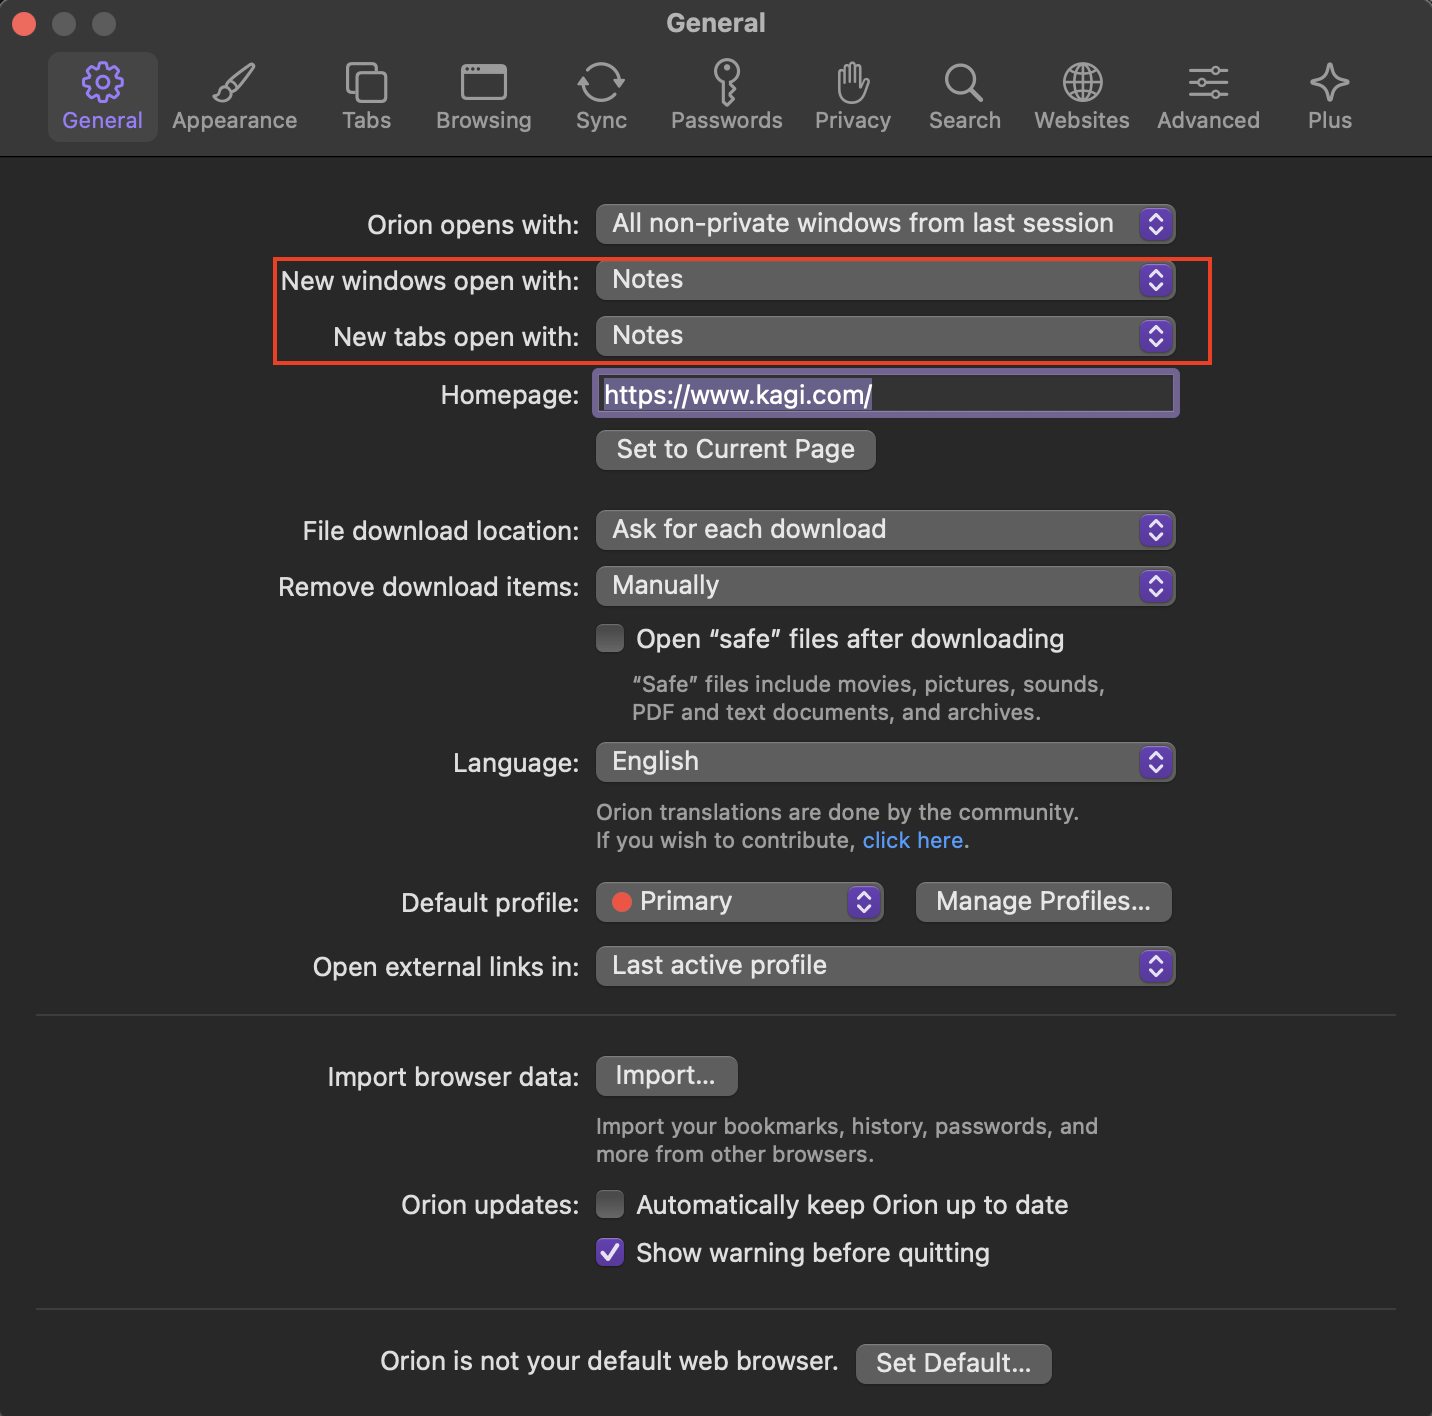Open the Advanced sliders icon
Image resolution: width=1432 pixels, height=1416 pixels.
(x=1208, y=83)
